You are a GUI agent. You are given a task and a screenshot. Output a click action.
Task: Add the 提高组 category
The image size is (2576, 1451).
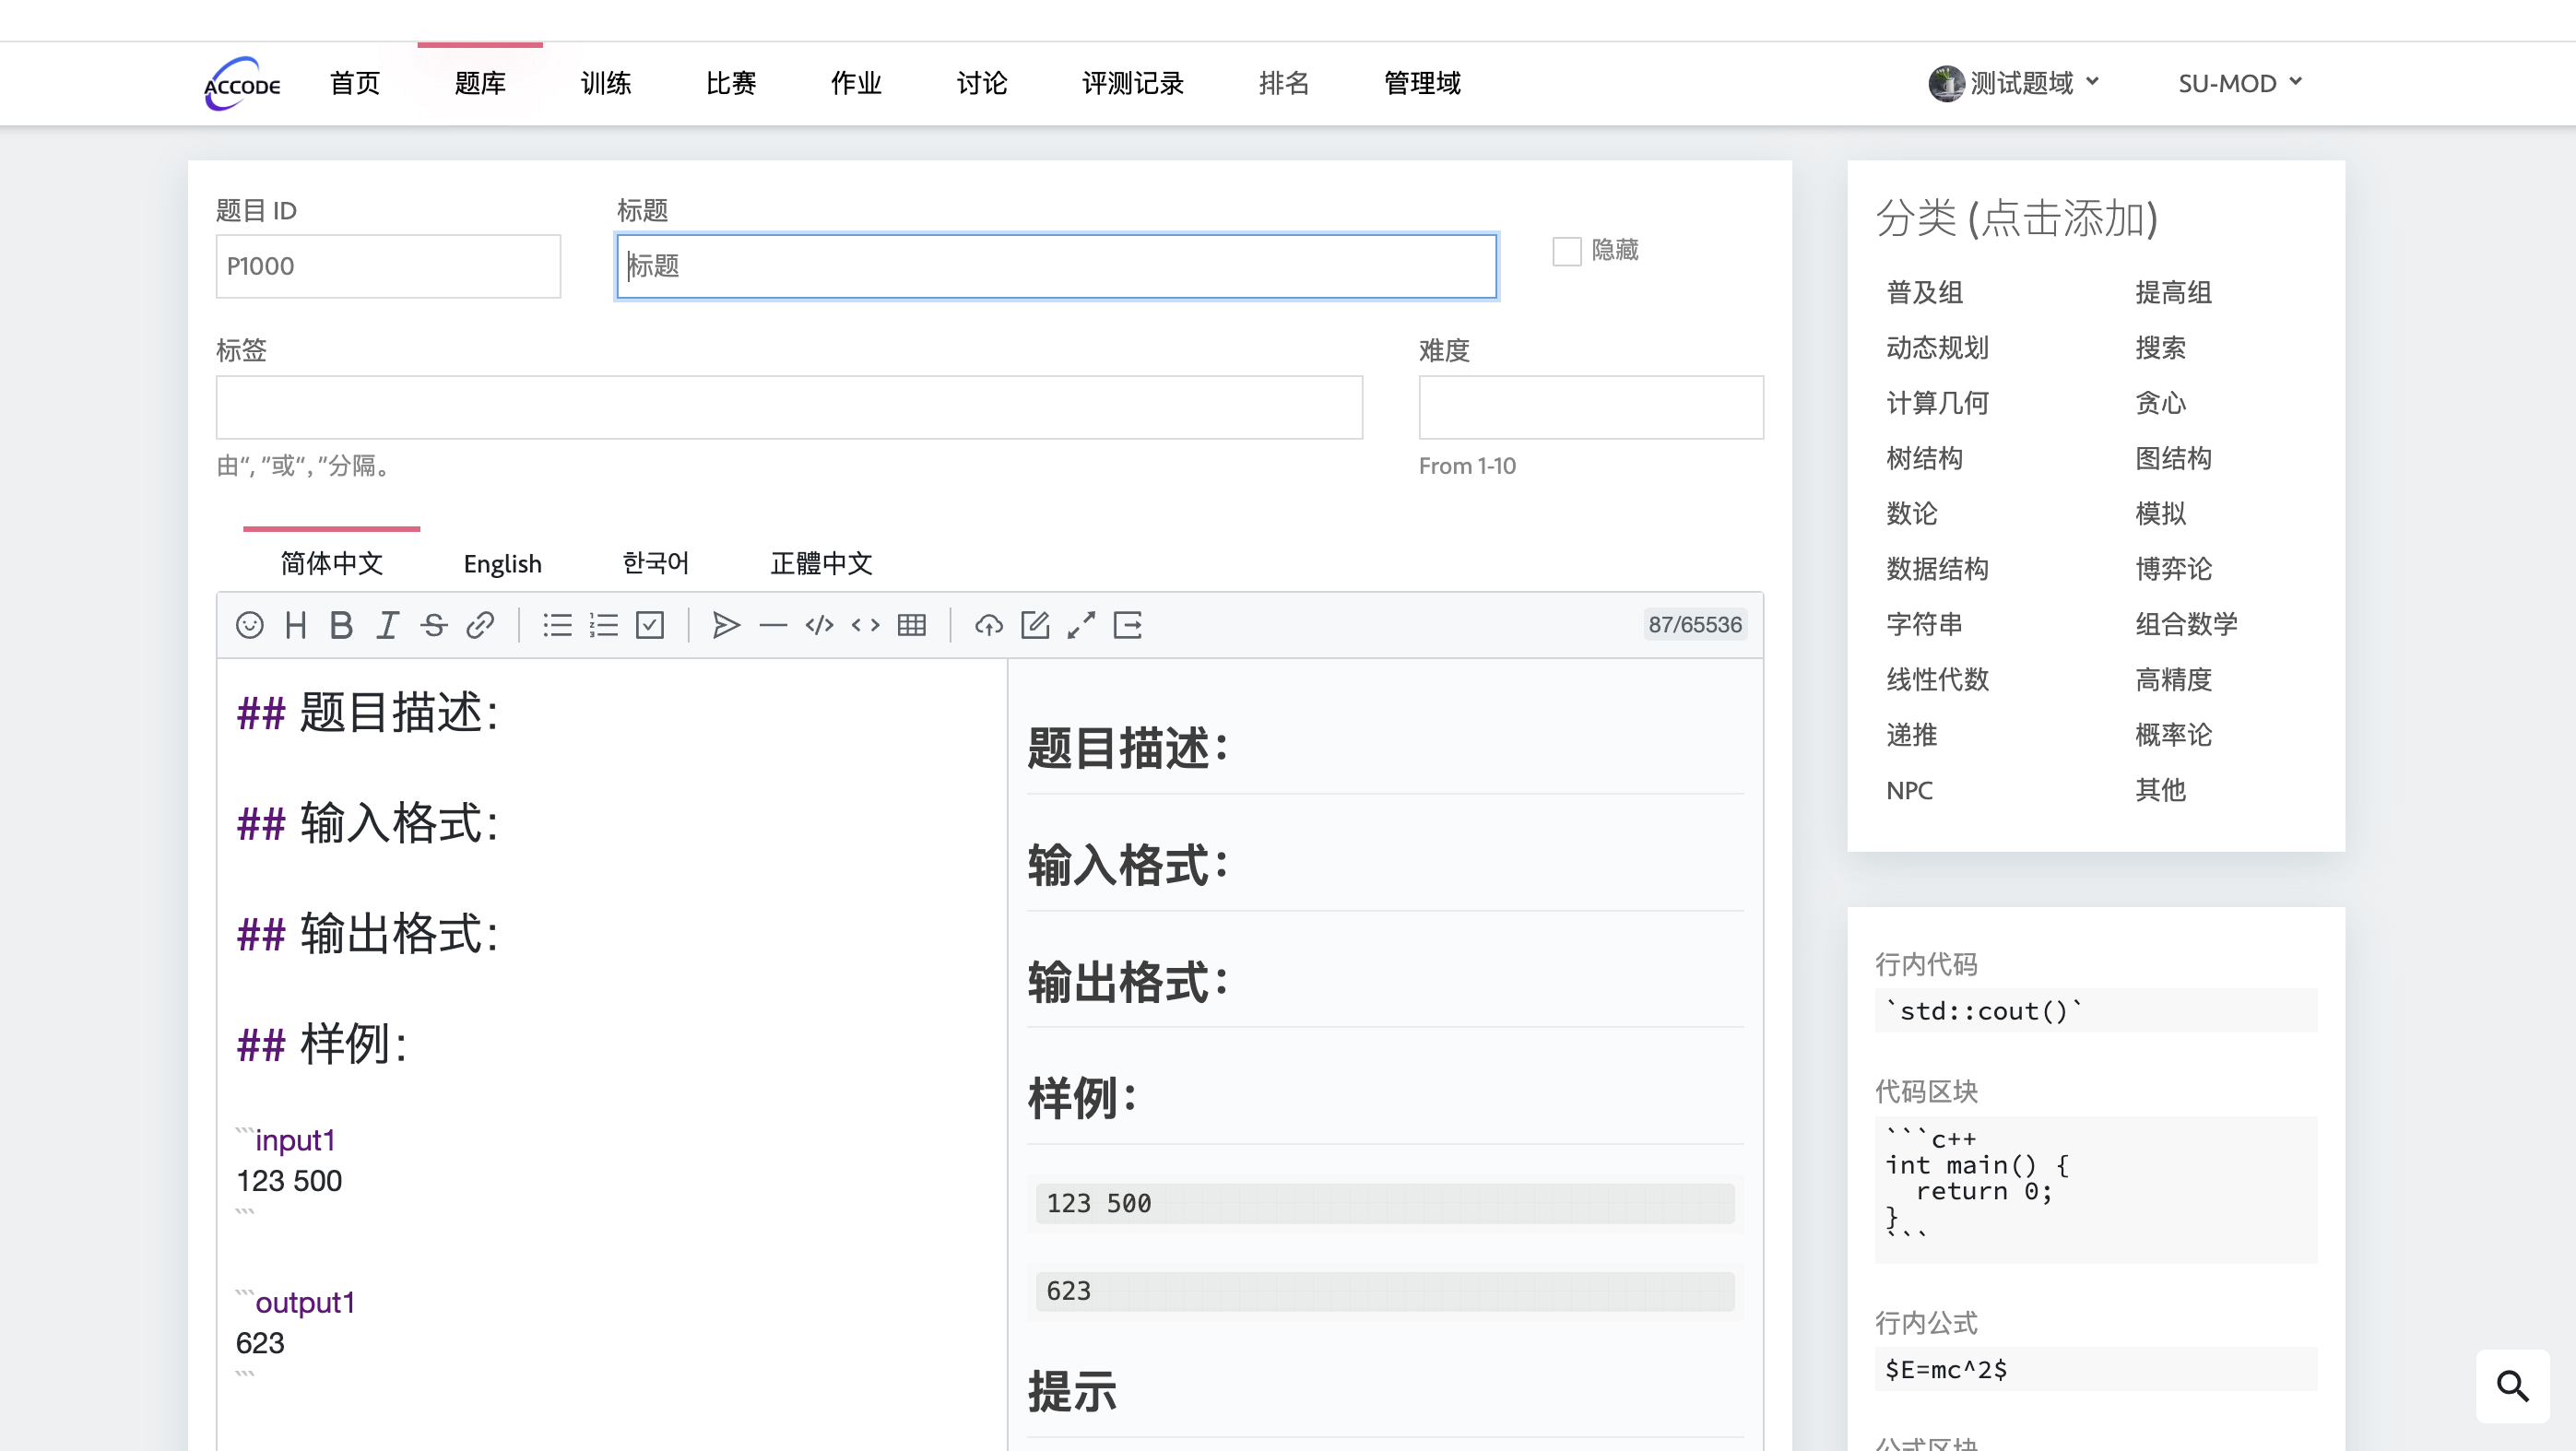[x=2173, y=292]
